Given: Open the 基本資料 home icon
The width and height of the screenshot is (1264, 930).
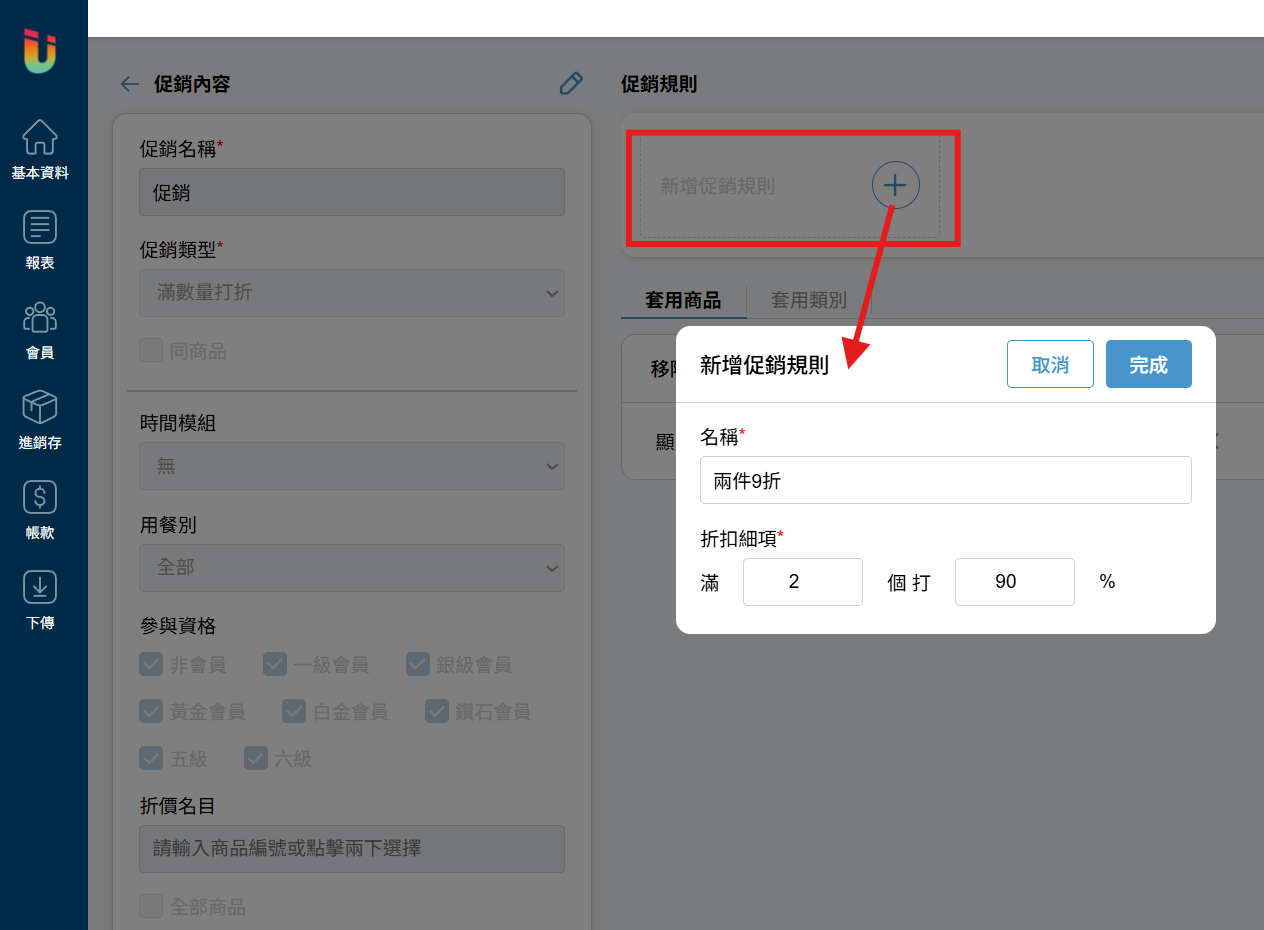Looking at the screenshot, I should 40,137.
